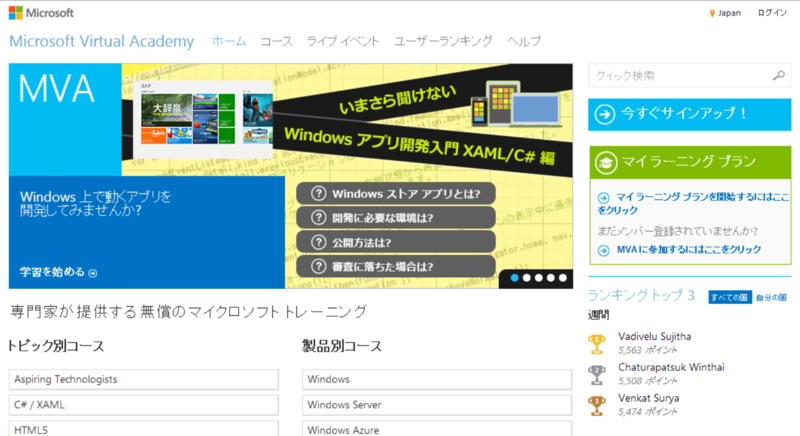
Task: Click the ログイン link
Action: pyautogui.click(x=772, y=13)
